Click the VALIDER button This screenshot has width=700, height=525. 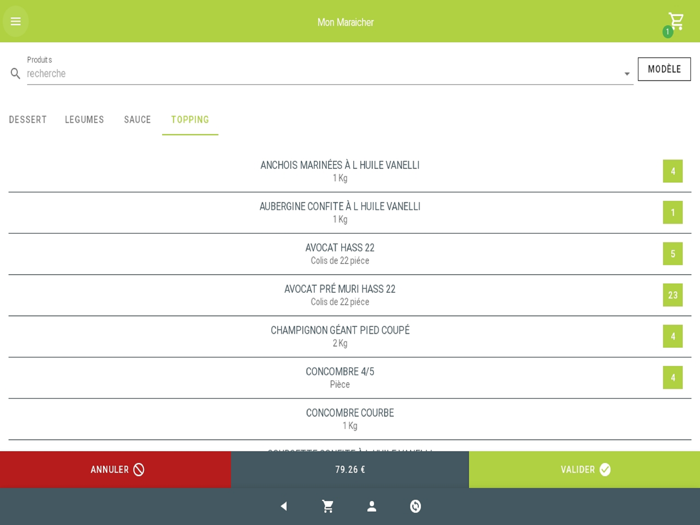pos(584,469)
